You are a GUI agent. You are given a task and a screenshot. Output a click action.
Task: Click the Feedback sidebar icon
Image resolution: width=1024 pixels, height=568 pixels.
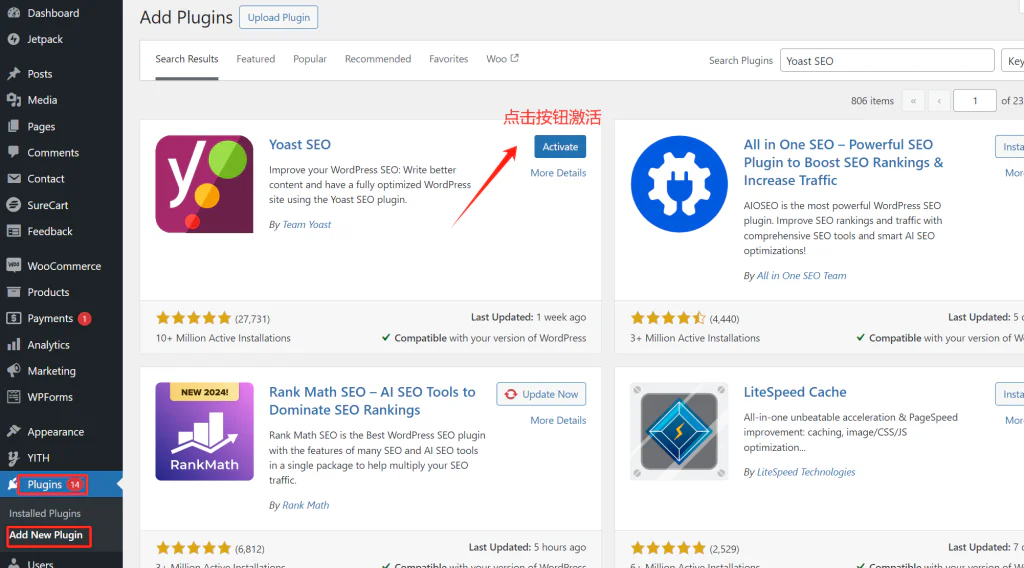coord(13,230)
